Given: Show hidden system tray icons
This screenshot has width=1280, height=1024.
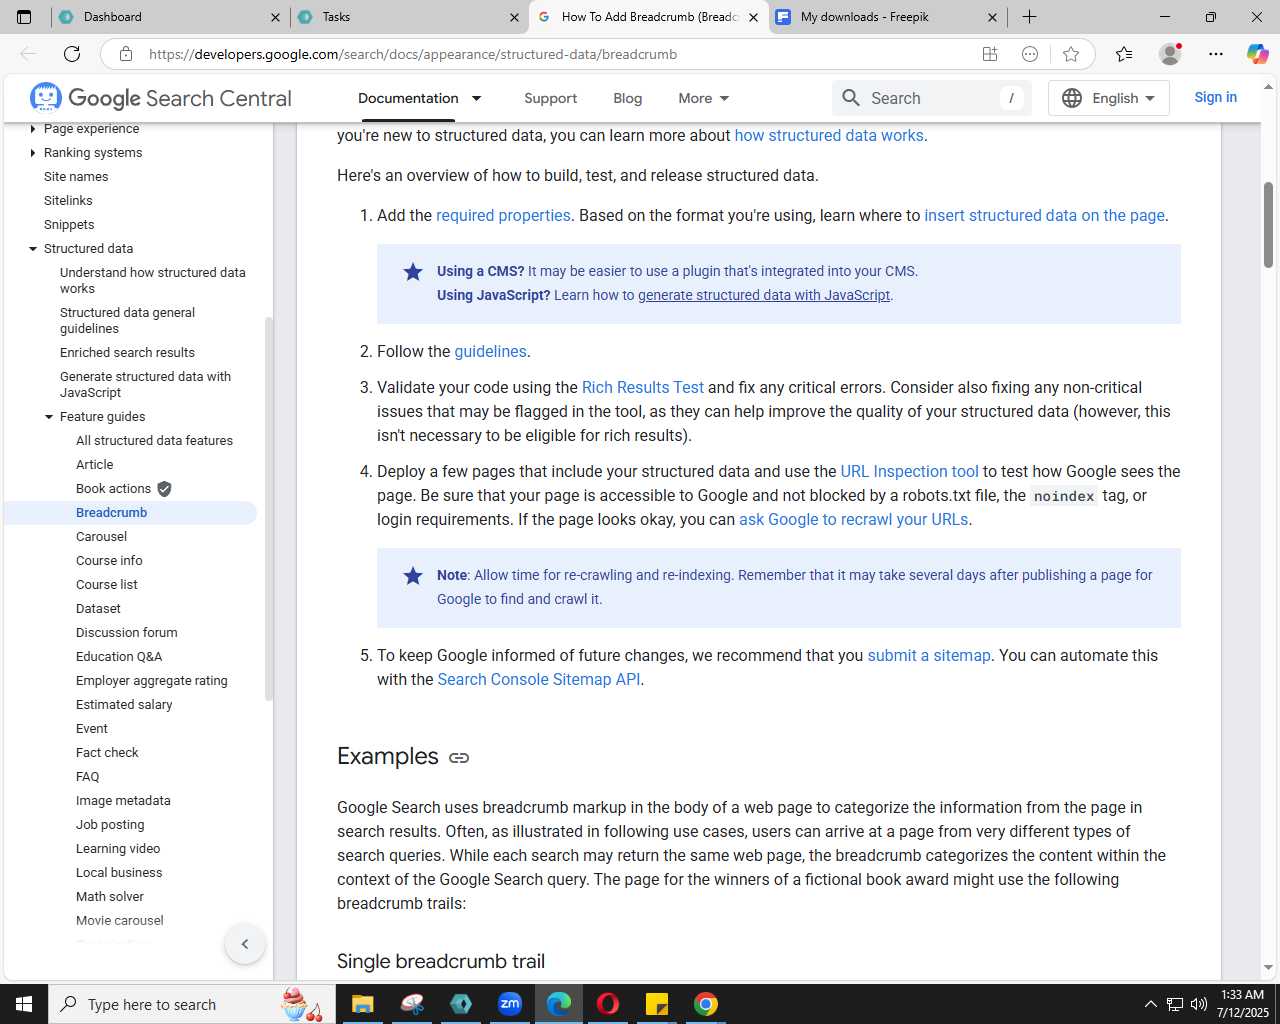Looking at the screenshot, I should coord(1150,1004).
